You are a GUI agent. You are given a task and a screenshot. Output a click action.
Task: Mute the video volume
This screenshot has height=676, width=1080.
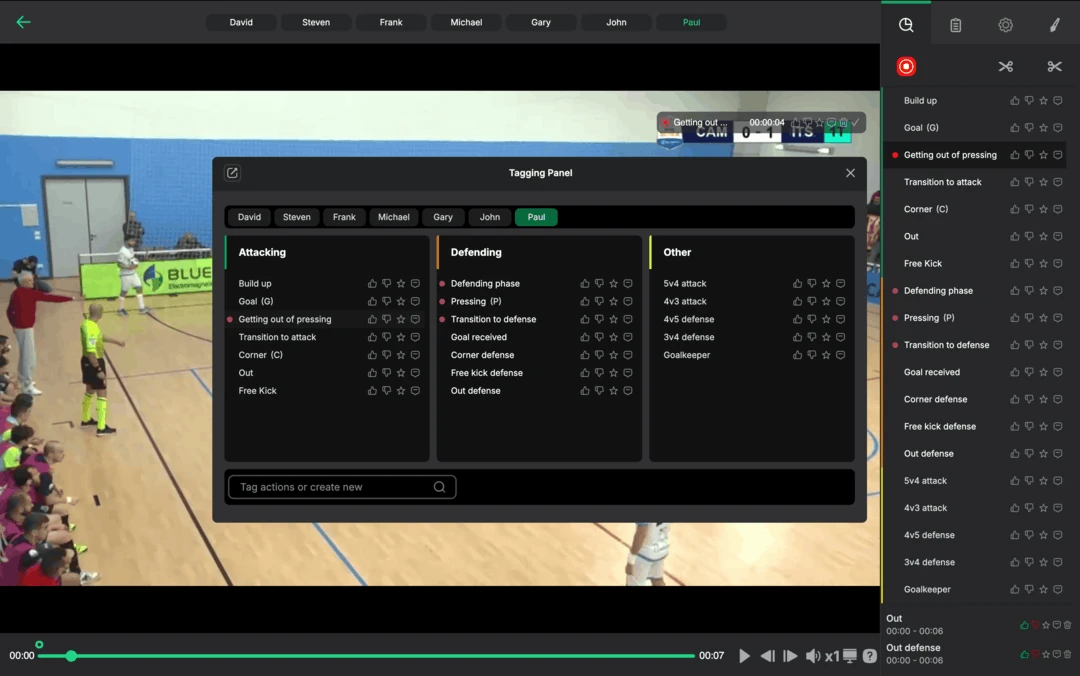813,655
